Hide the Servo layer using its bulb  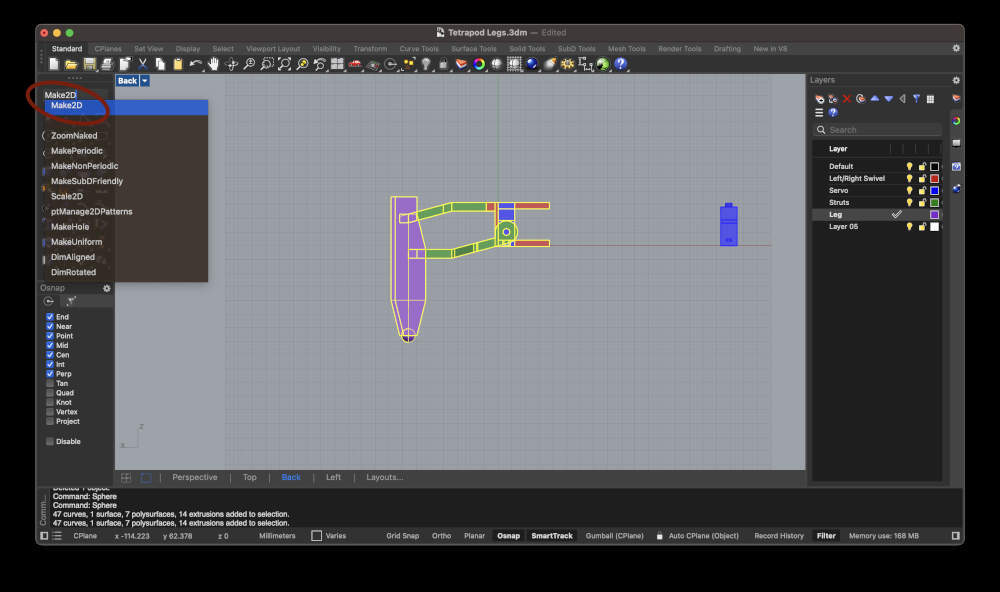pos(909,190)
